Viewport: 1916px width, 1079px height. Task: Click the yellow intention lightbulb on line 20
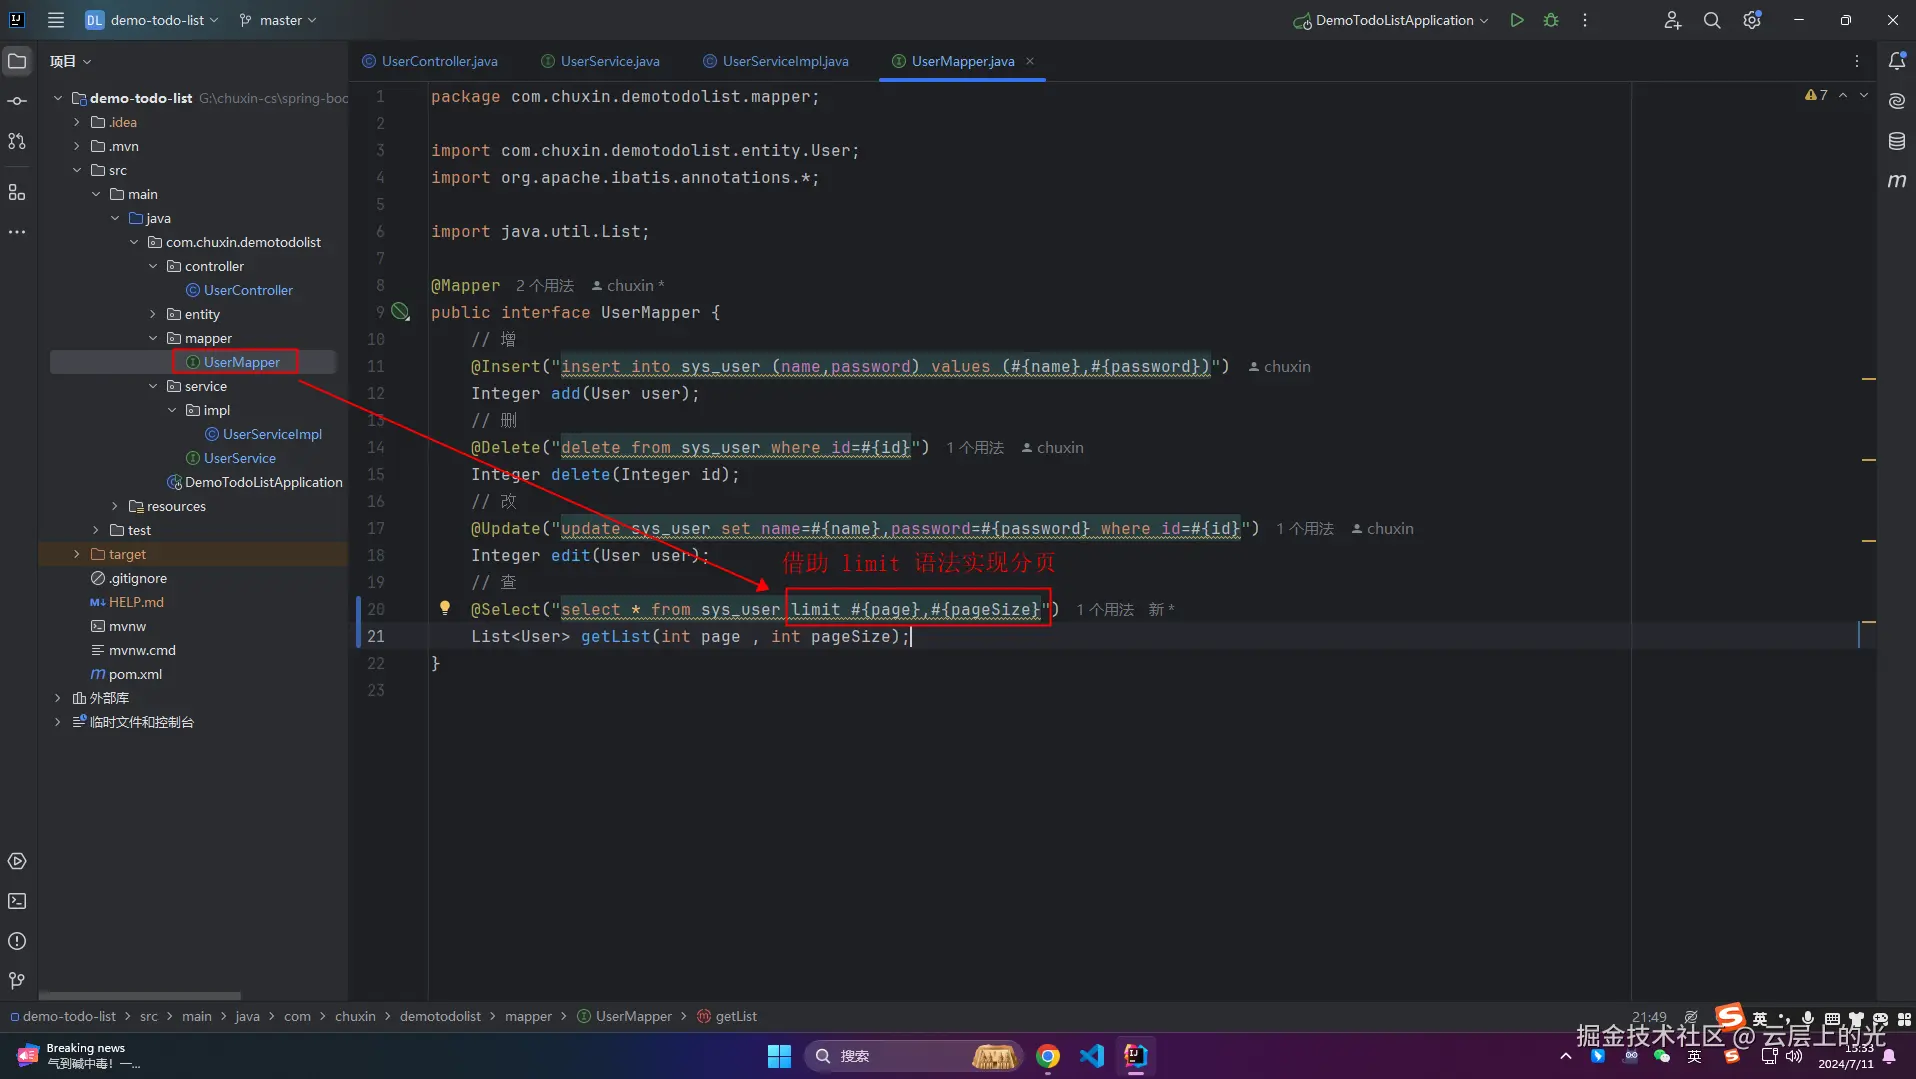coord(445,608)
